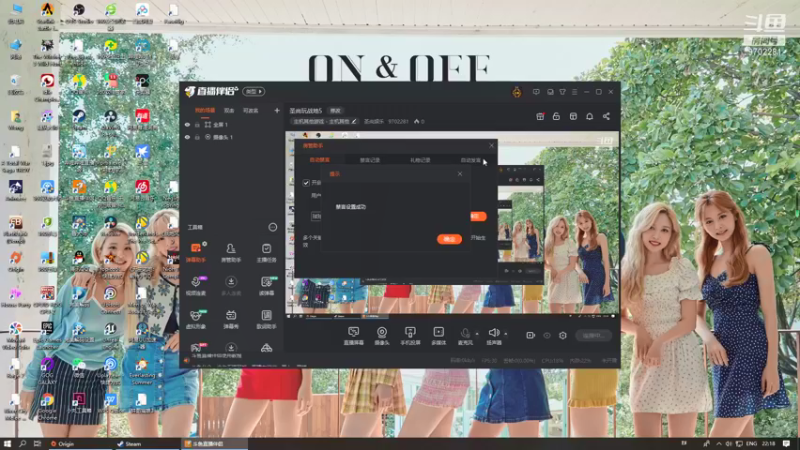This screenshot has width=800, height=450.
Task: Add a 手机投屏 phone casting source
Action: (x=410, y=336)
